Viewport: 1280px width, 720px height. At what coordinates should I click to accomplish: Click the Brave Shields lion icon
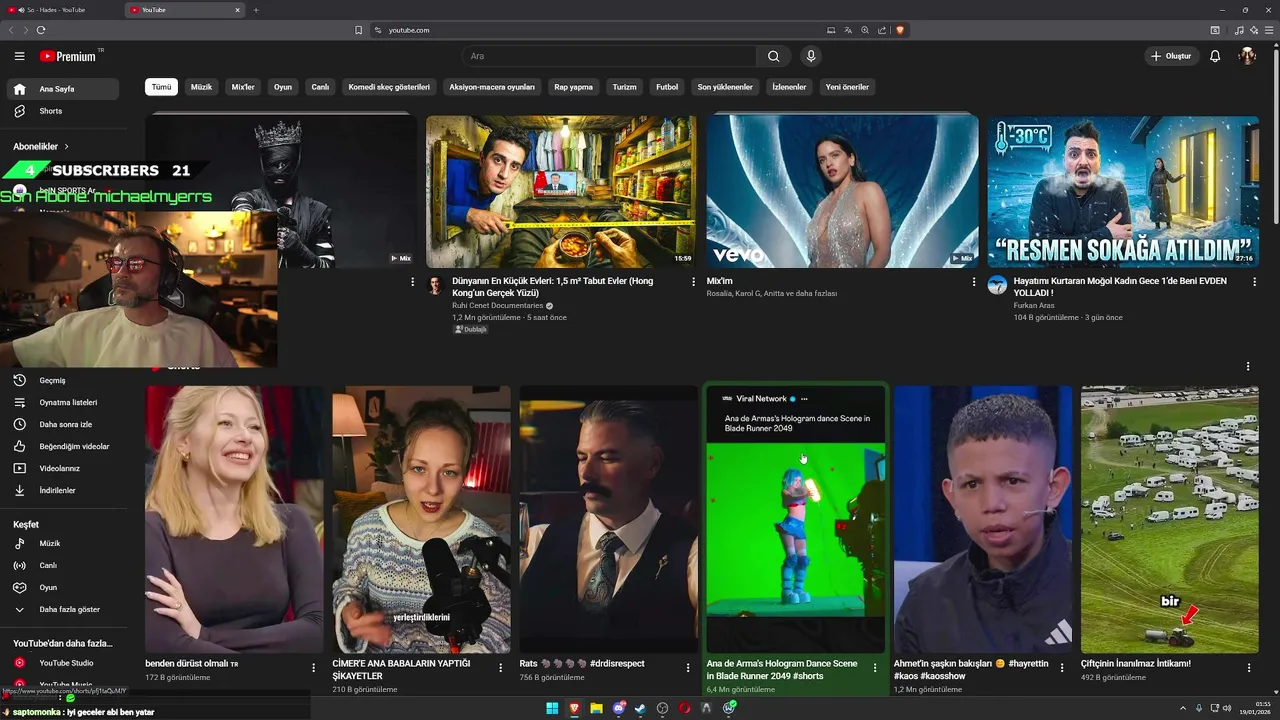[900, 30]
